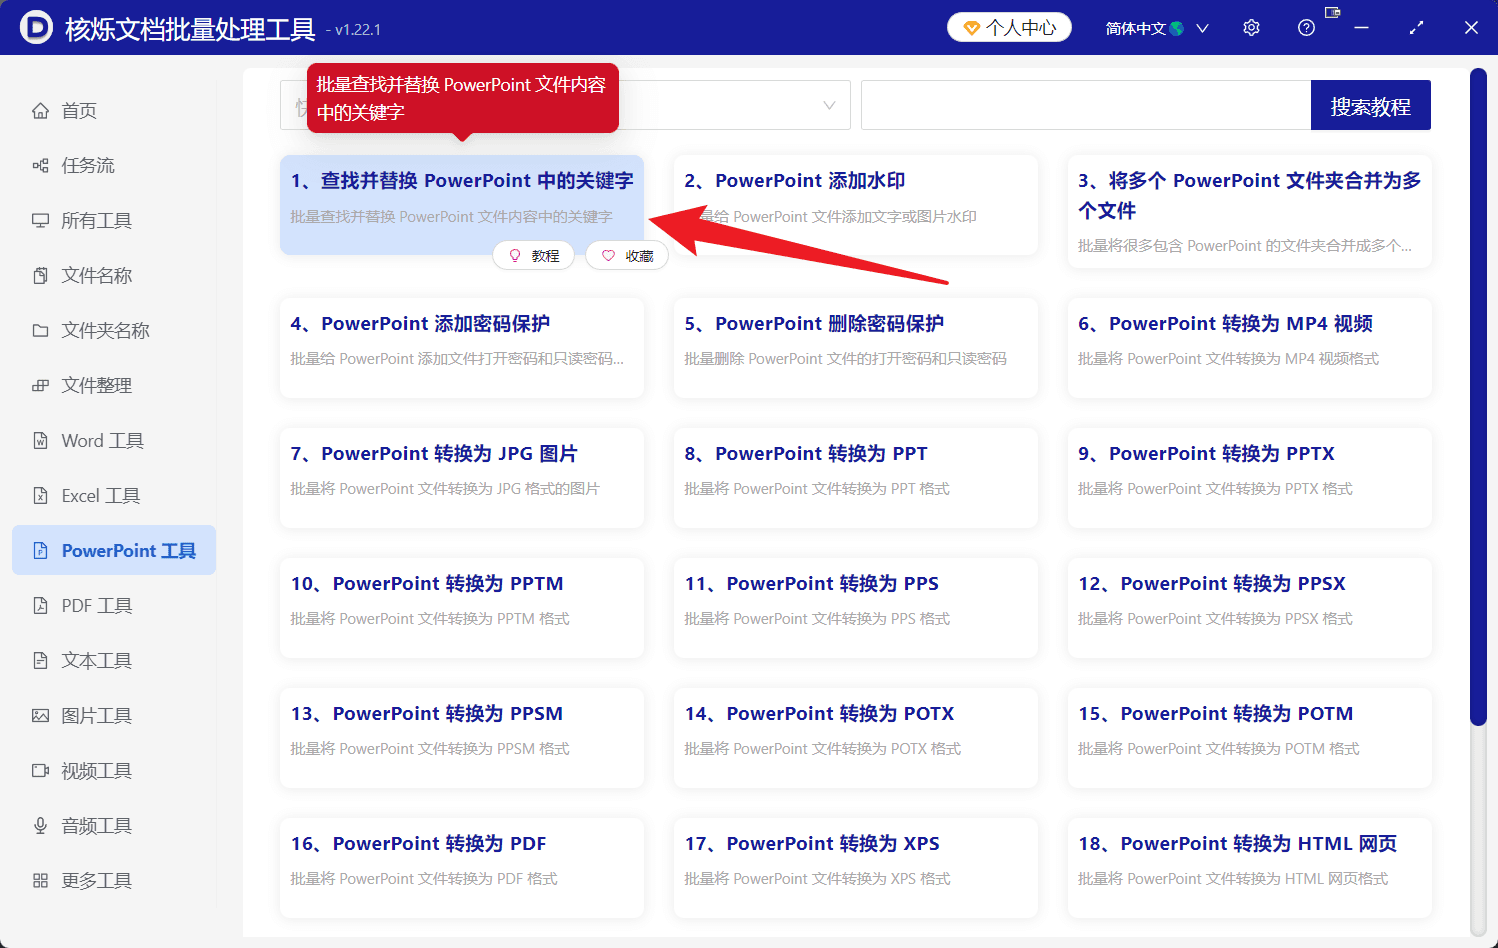The image size is (1498, 948).
Task: Click the 更多工具 grid icon
Action: click(40, 881)
